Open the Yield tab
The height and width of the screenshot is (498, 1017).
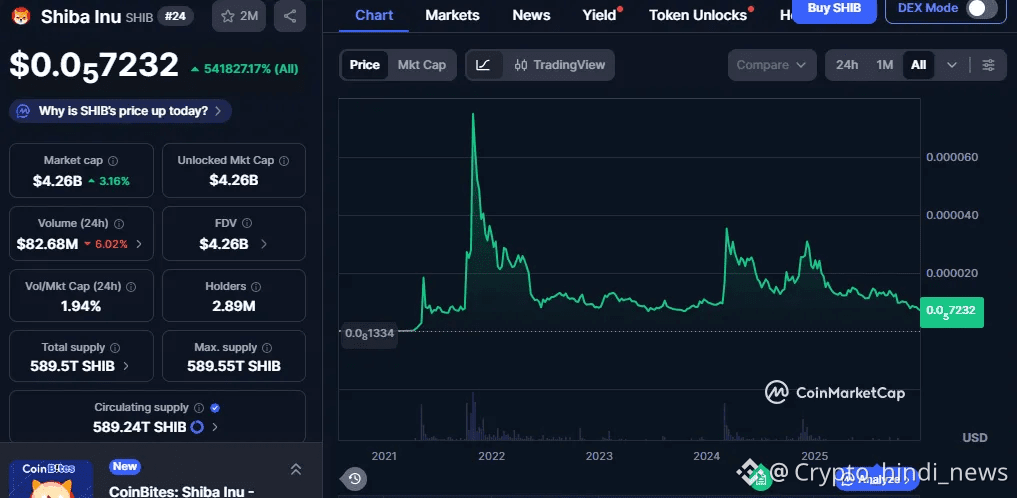(x=599, y=15)
